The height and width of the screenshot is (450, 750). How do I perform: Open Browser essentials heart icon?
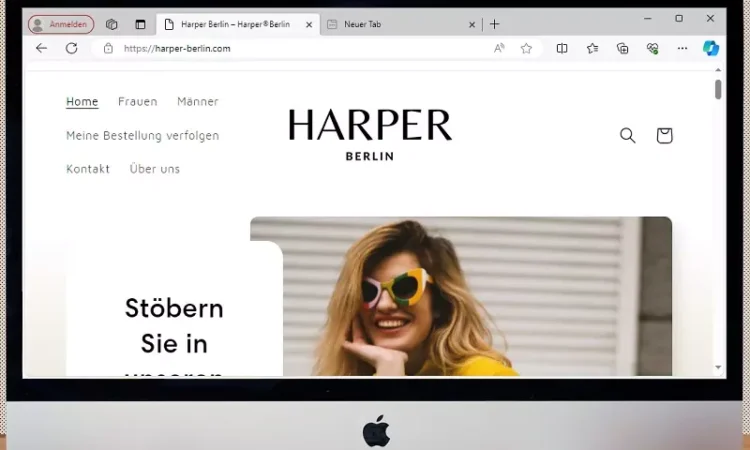(x=652, y=48)
